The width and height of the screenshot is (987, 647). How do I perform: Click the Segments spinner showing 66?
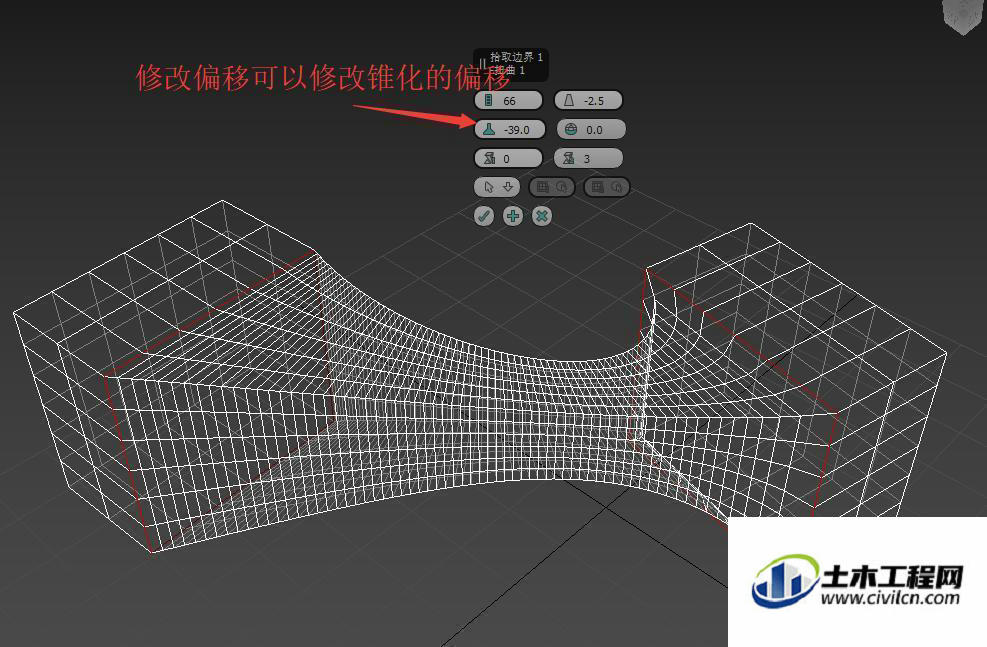(x=508, y=100)
